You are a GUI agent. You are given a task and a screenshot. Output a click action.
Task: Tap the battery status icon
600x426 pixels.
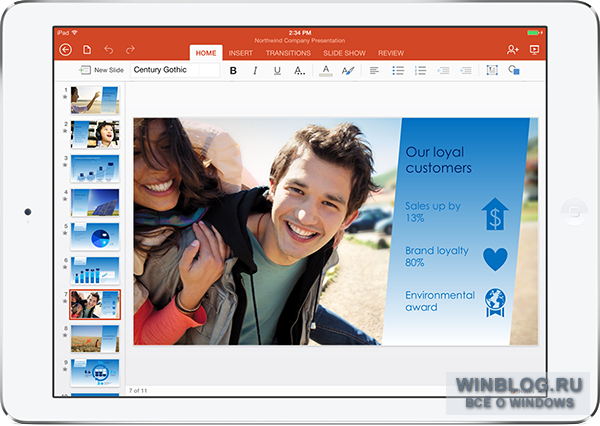[x=535, y=33]
